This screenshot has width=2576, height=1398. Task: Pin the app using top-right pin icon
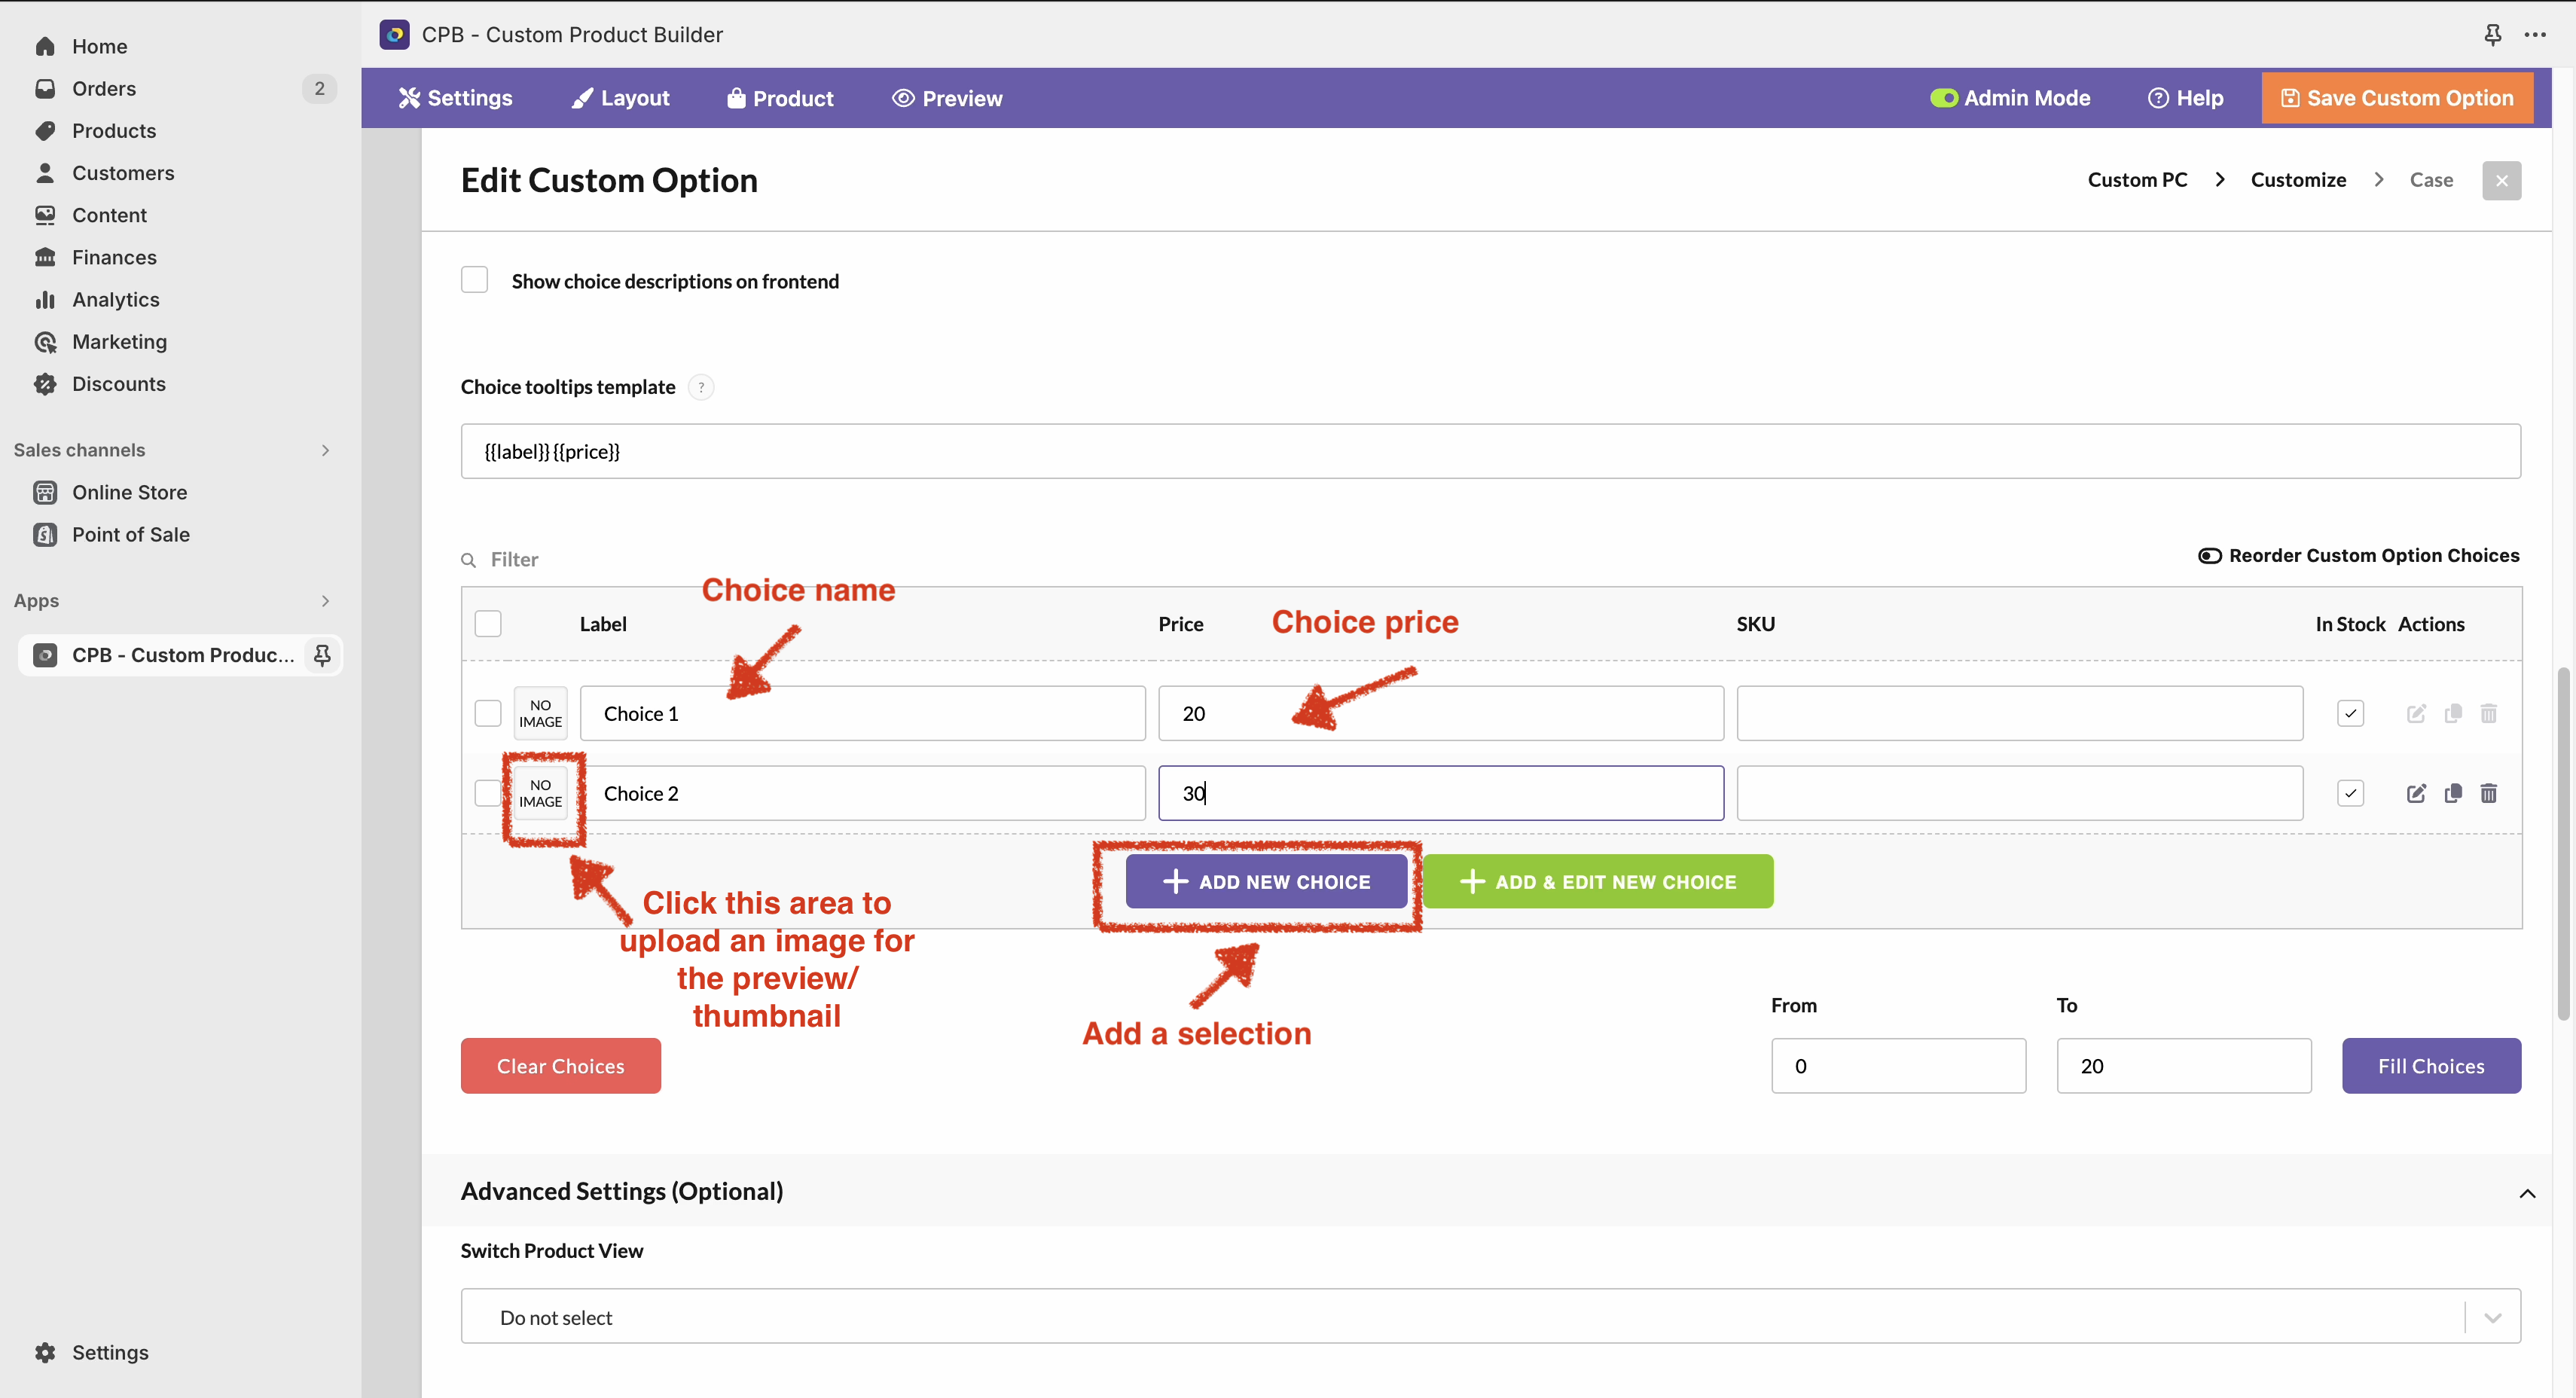click(2493, 35)
